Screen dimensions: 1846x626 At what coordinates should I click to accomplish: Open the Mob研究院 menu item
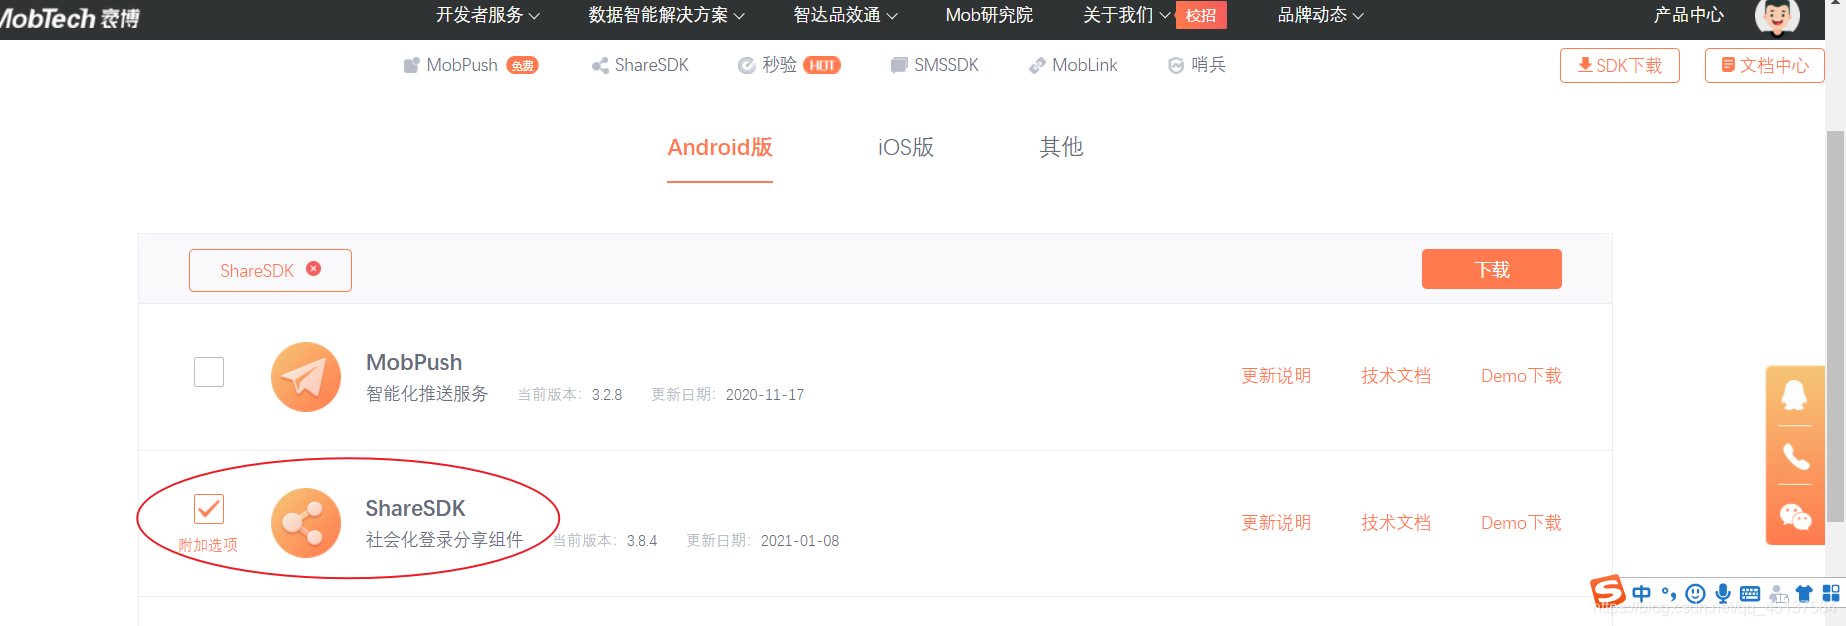[989, 15]
